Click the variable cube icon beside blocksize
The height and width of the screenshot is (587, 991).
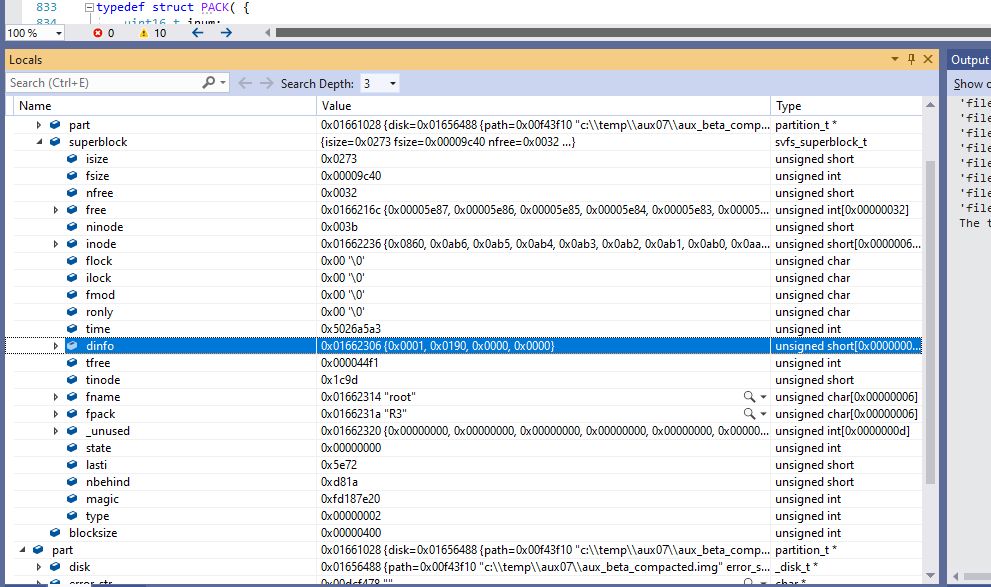tap(55, 533)
